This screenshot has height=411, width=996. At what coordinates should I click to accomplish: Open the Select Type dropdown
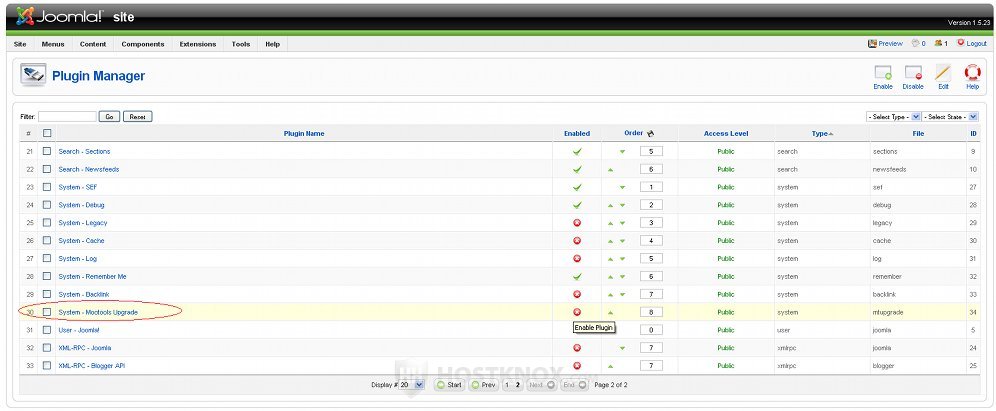(893, 117)
